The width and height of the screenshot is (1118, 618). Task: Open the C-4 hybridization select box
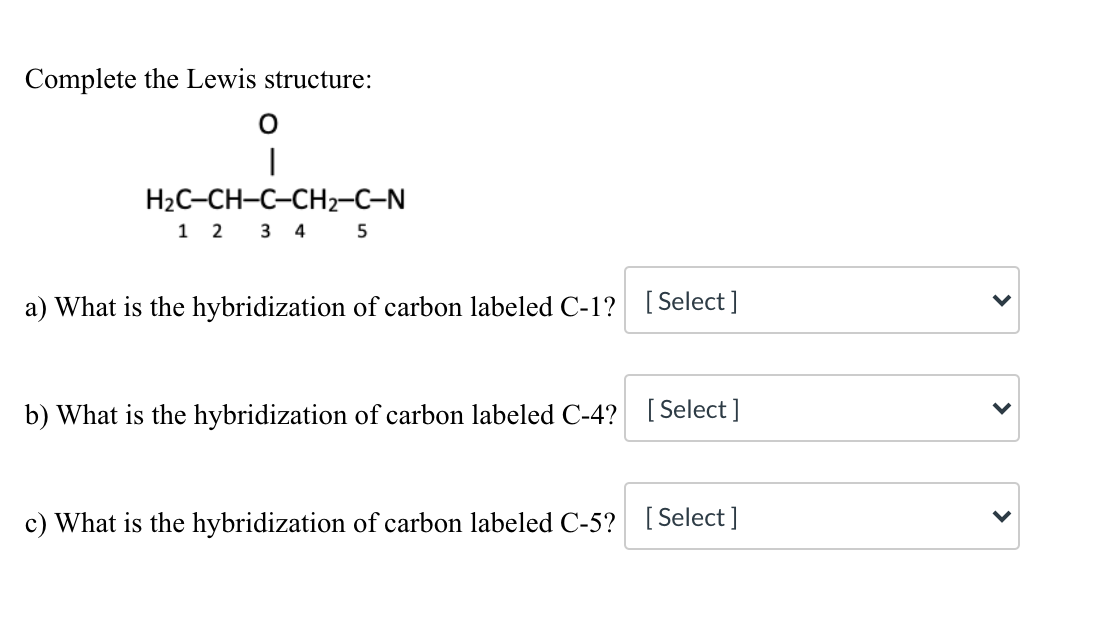[x=821, y=408]
